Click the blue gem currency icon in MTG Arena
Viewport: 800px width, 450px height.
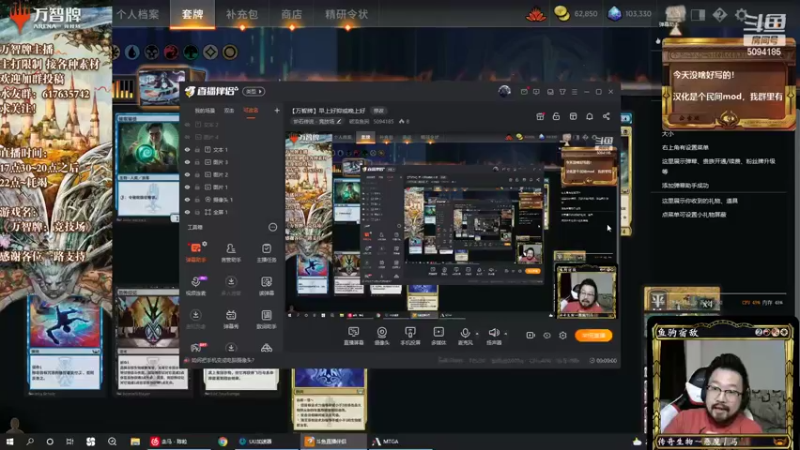coord(614,14)
